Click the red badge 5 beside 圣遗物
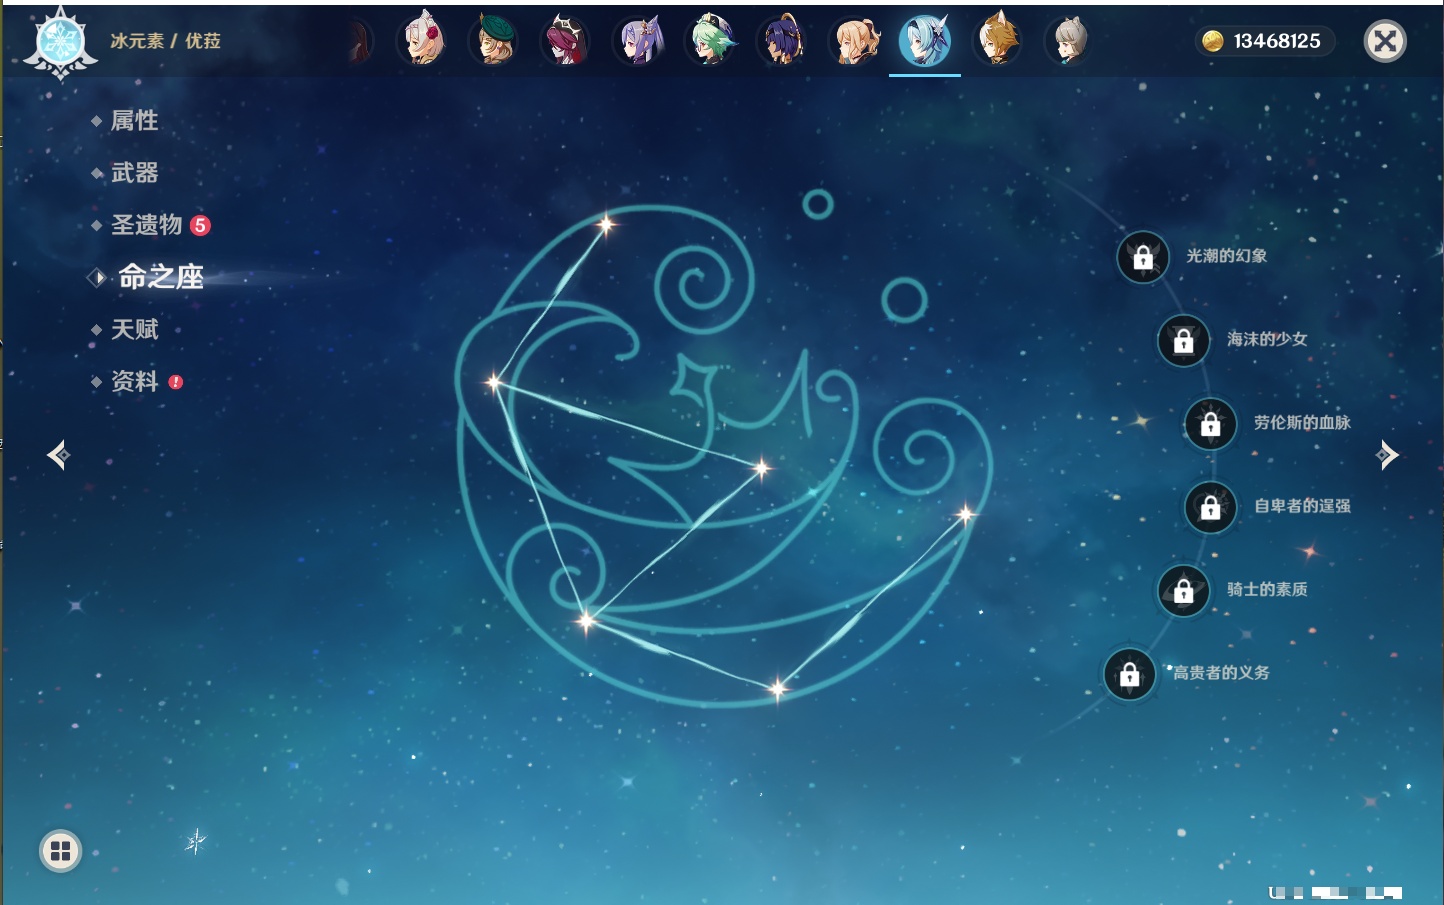The width and height of the screenshot is (1444, 905). pos(200,225)
